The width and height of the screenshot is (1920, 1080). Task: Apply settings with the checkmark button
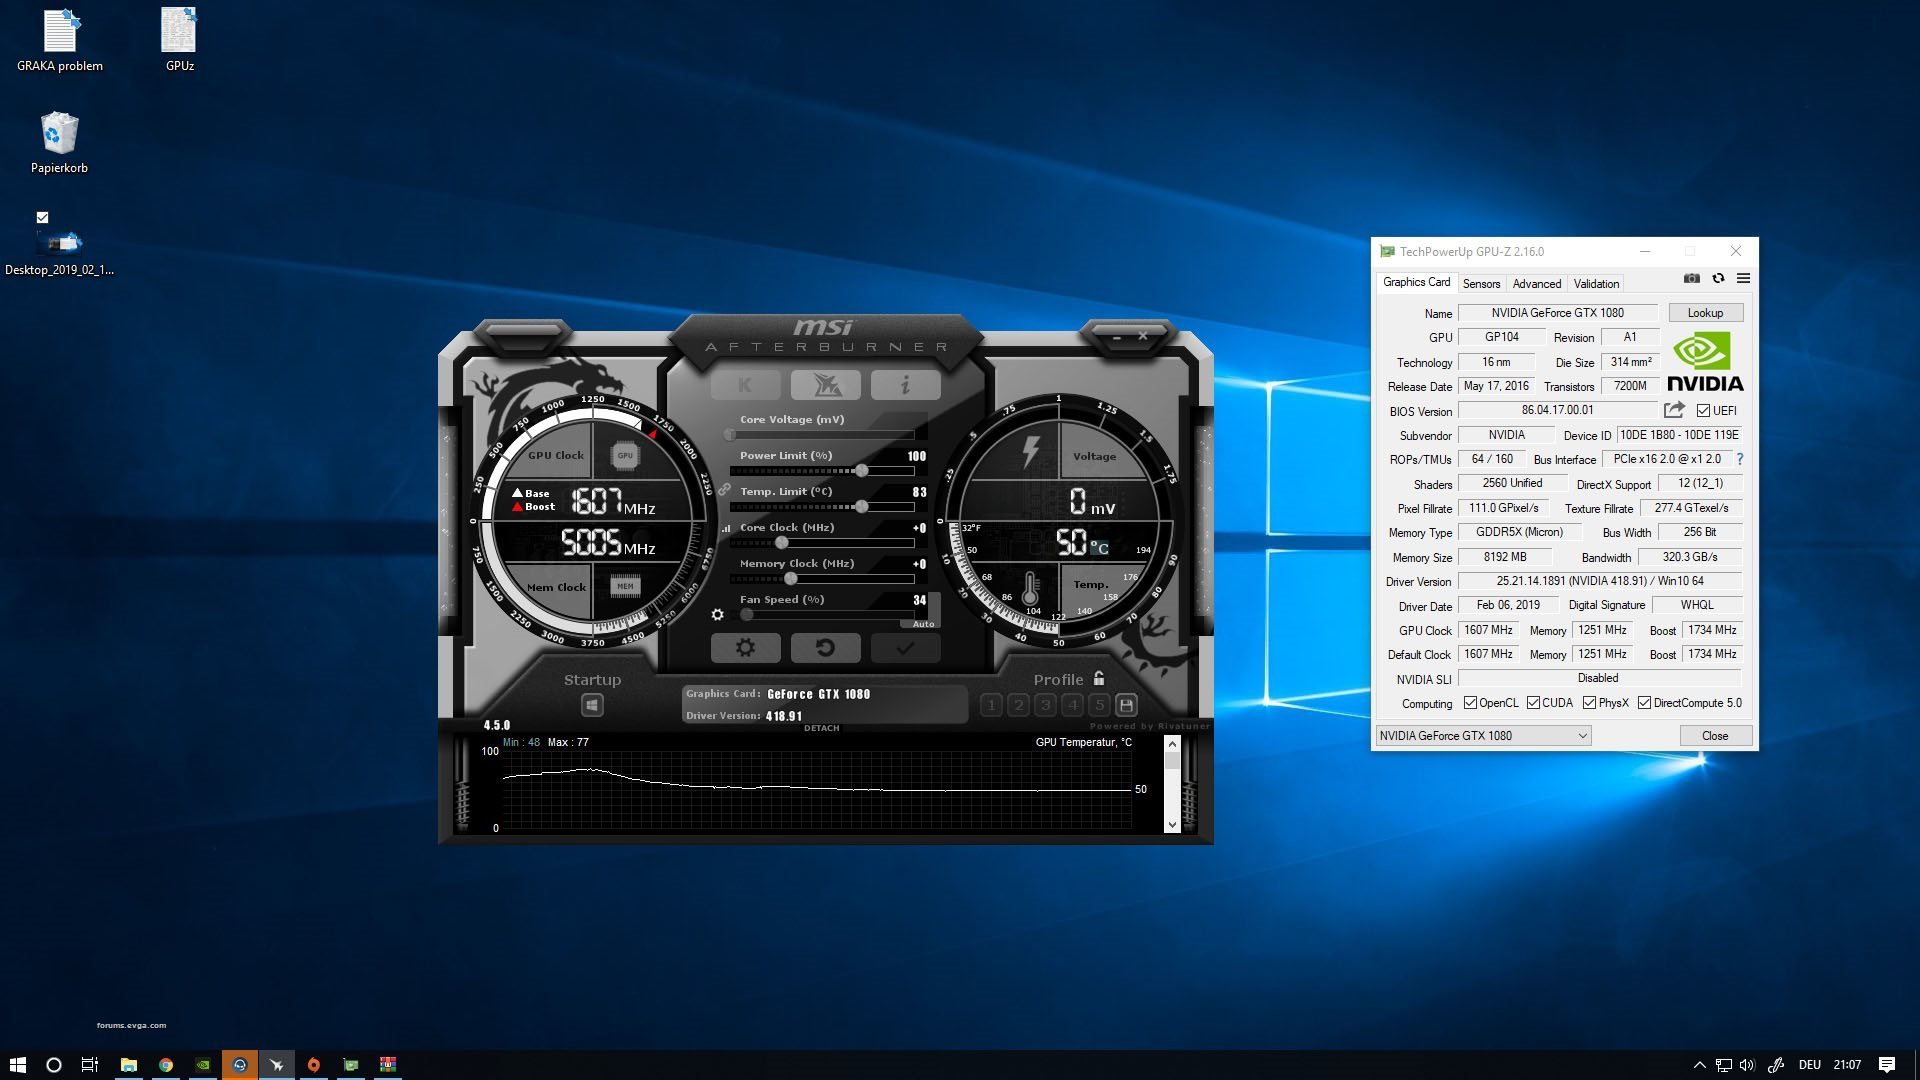coord(905,648)
